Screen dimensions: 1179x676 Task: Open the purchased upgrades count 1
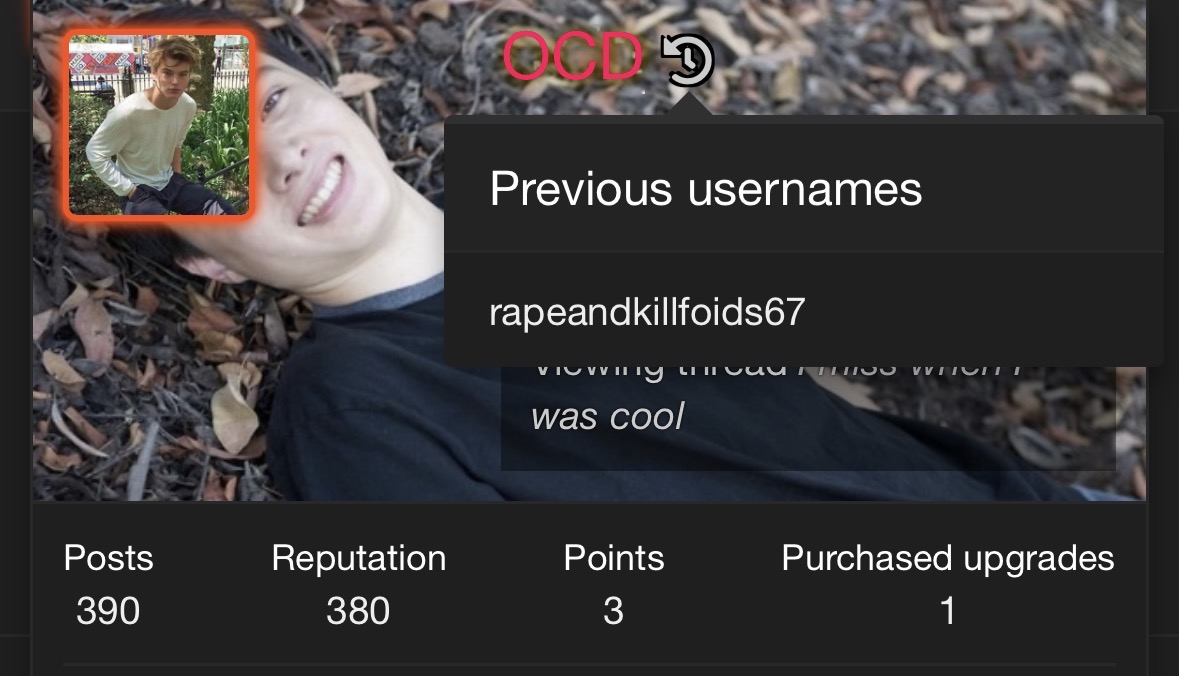pos(948,611)
